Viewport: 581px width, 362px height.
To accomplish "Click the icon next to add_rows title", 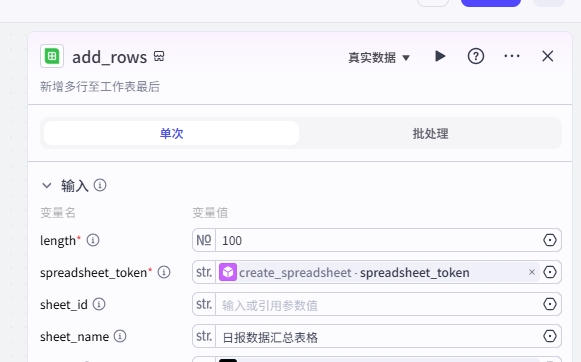I will tap(159, 56).
